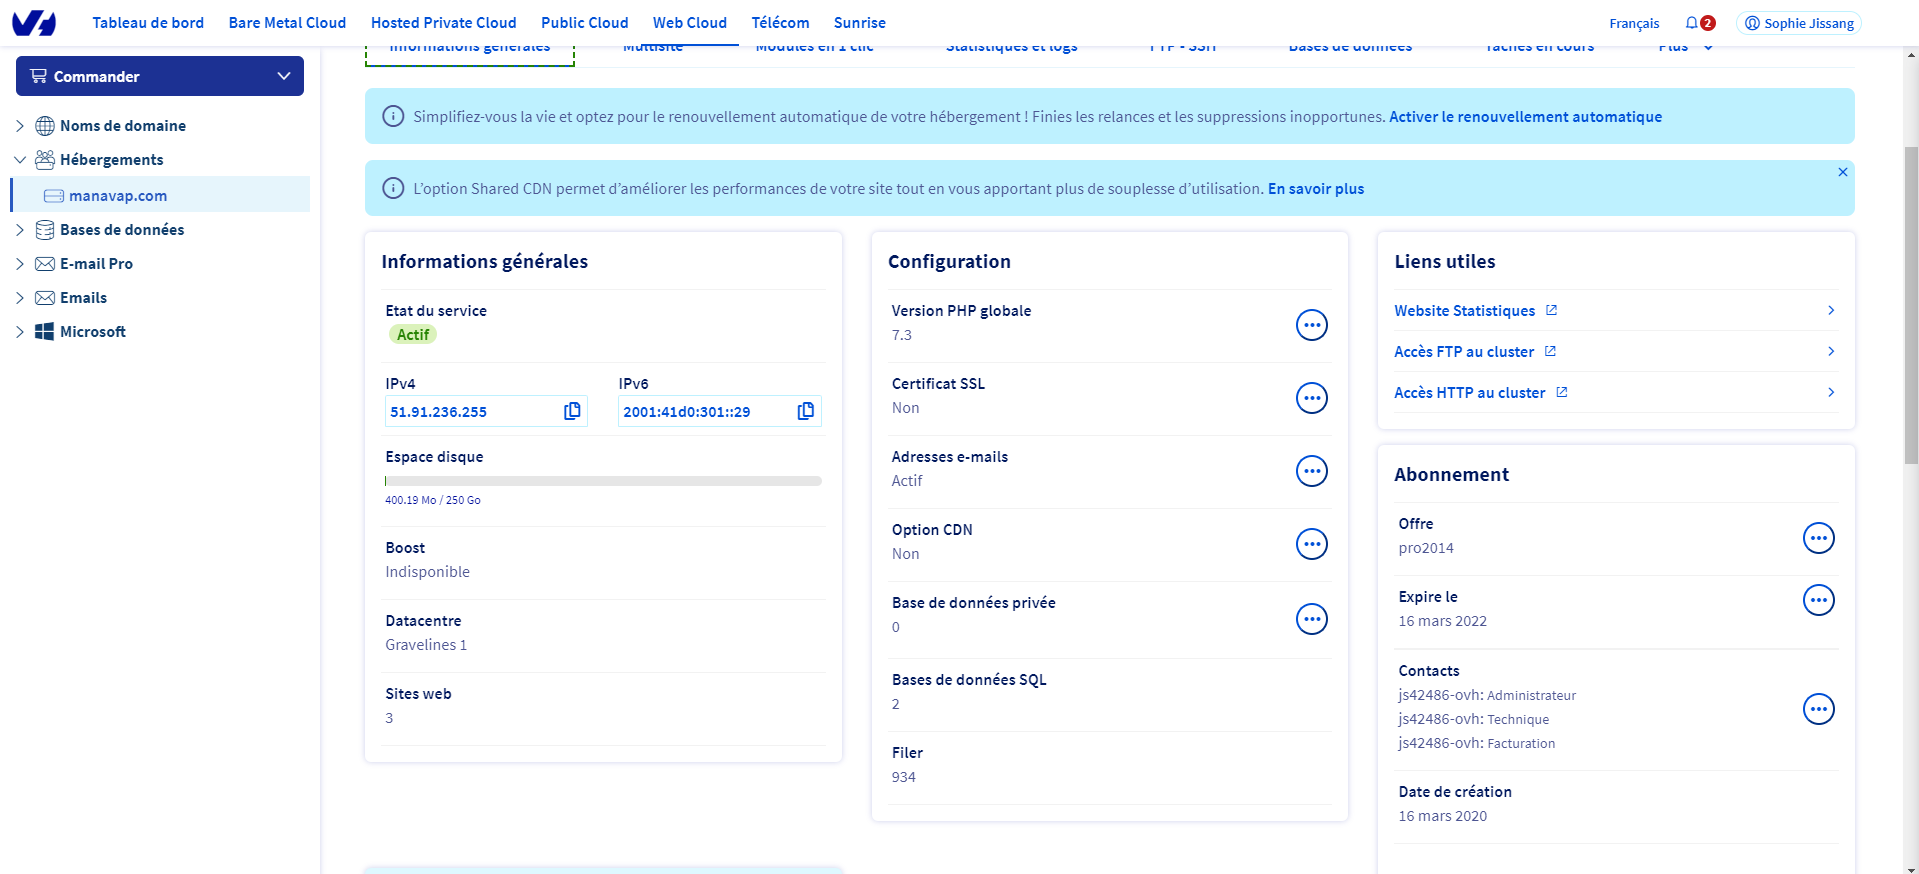Viewport: 1919px width, 874px height.
Task: Click the OVH logo
Action: 34,23
